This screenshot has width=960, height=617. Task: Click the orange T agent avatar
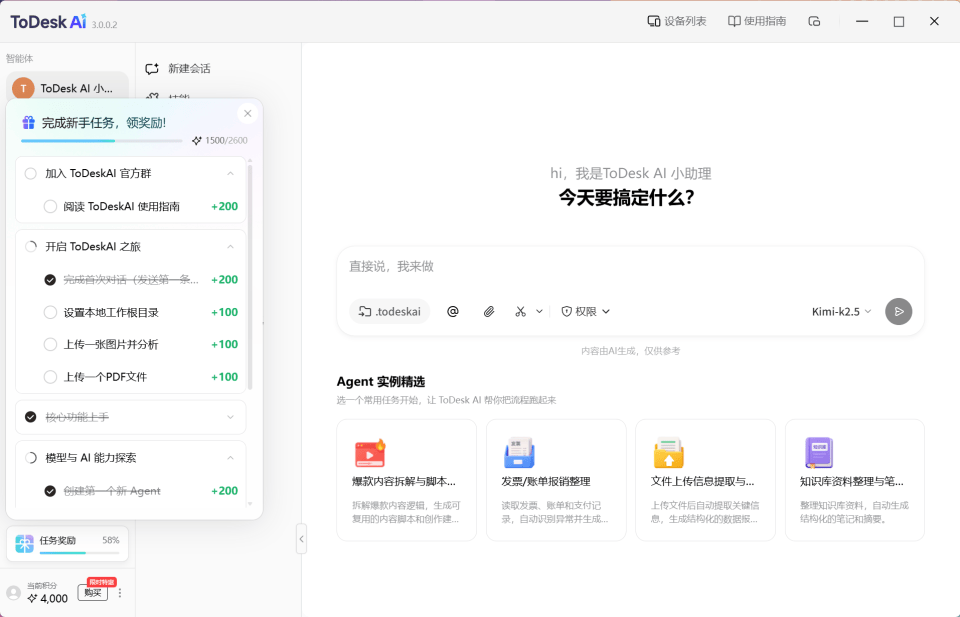coord(23,88)
